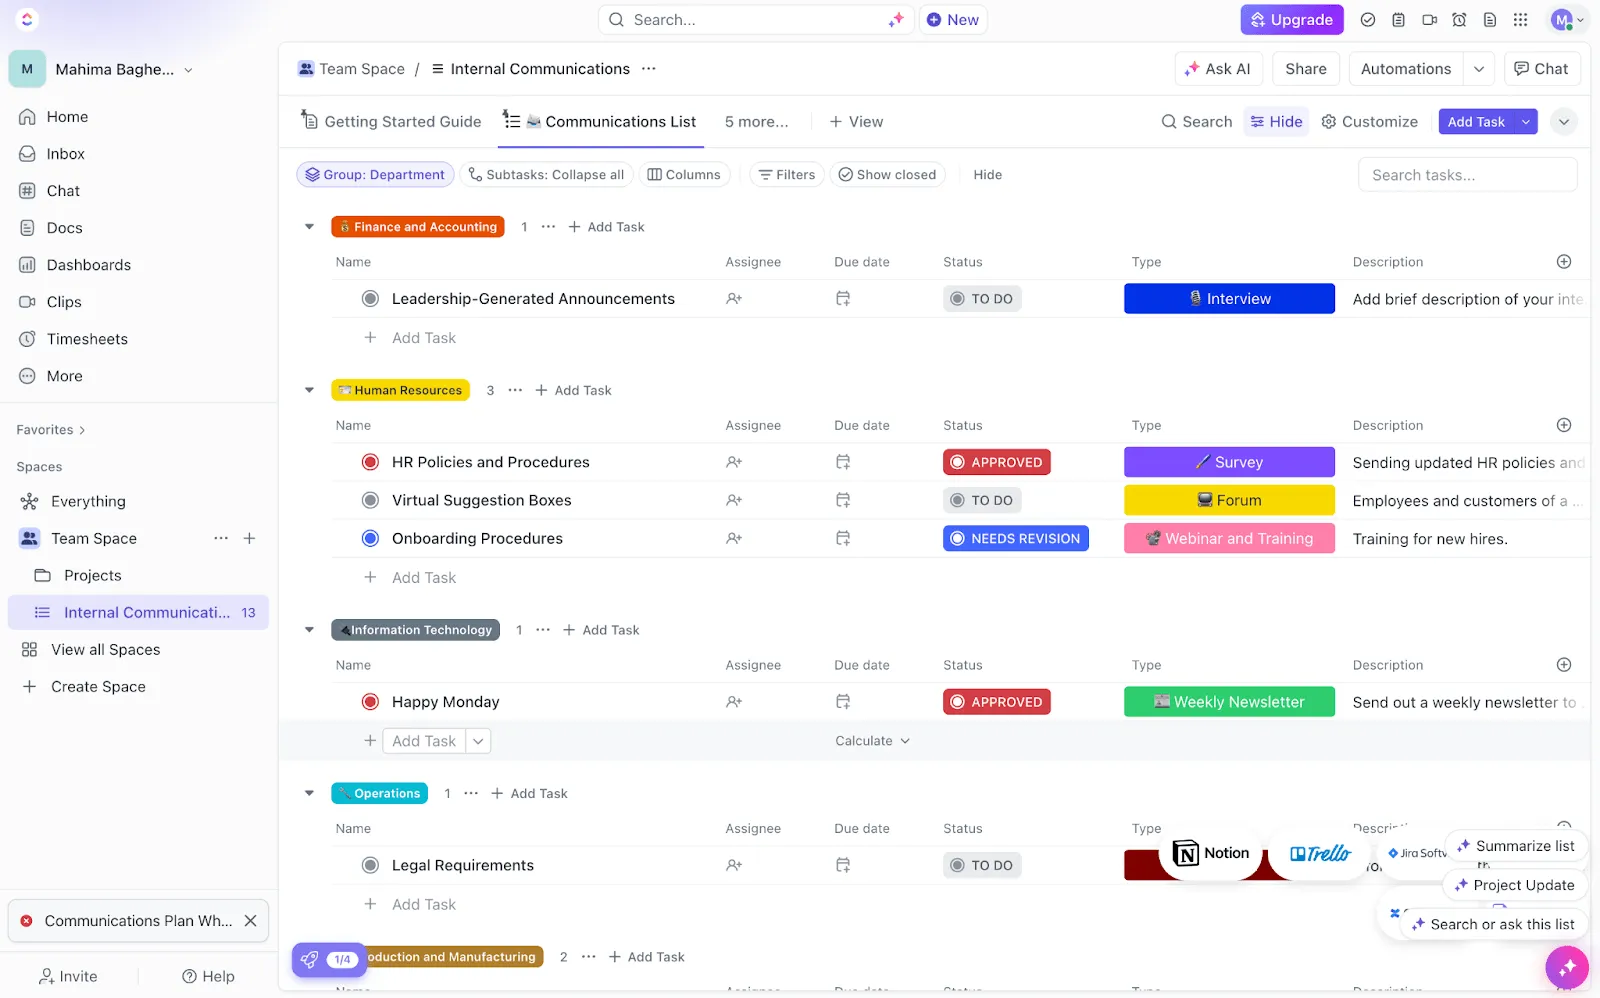This screenshot has height=998, width=1600.
Task: Add column in Human Resources group
Action: [1564, 425]
